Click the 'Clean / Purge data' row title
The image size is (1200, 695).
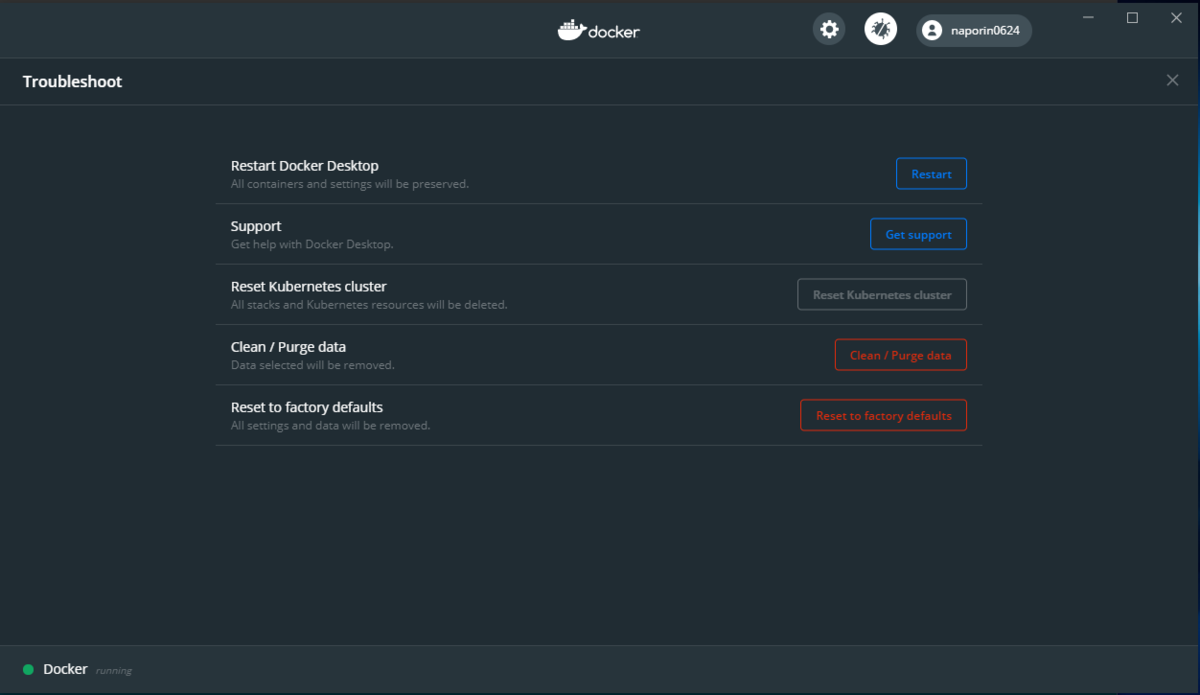[x=288, y=347]
